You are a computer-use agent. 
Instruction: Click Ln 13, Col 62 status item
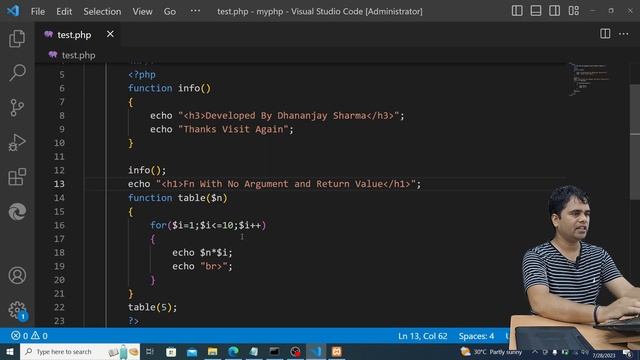click(422, 336)
